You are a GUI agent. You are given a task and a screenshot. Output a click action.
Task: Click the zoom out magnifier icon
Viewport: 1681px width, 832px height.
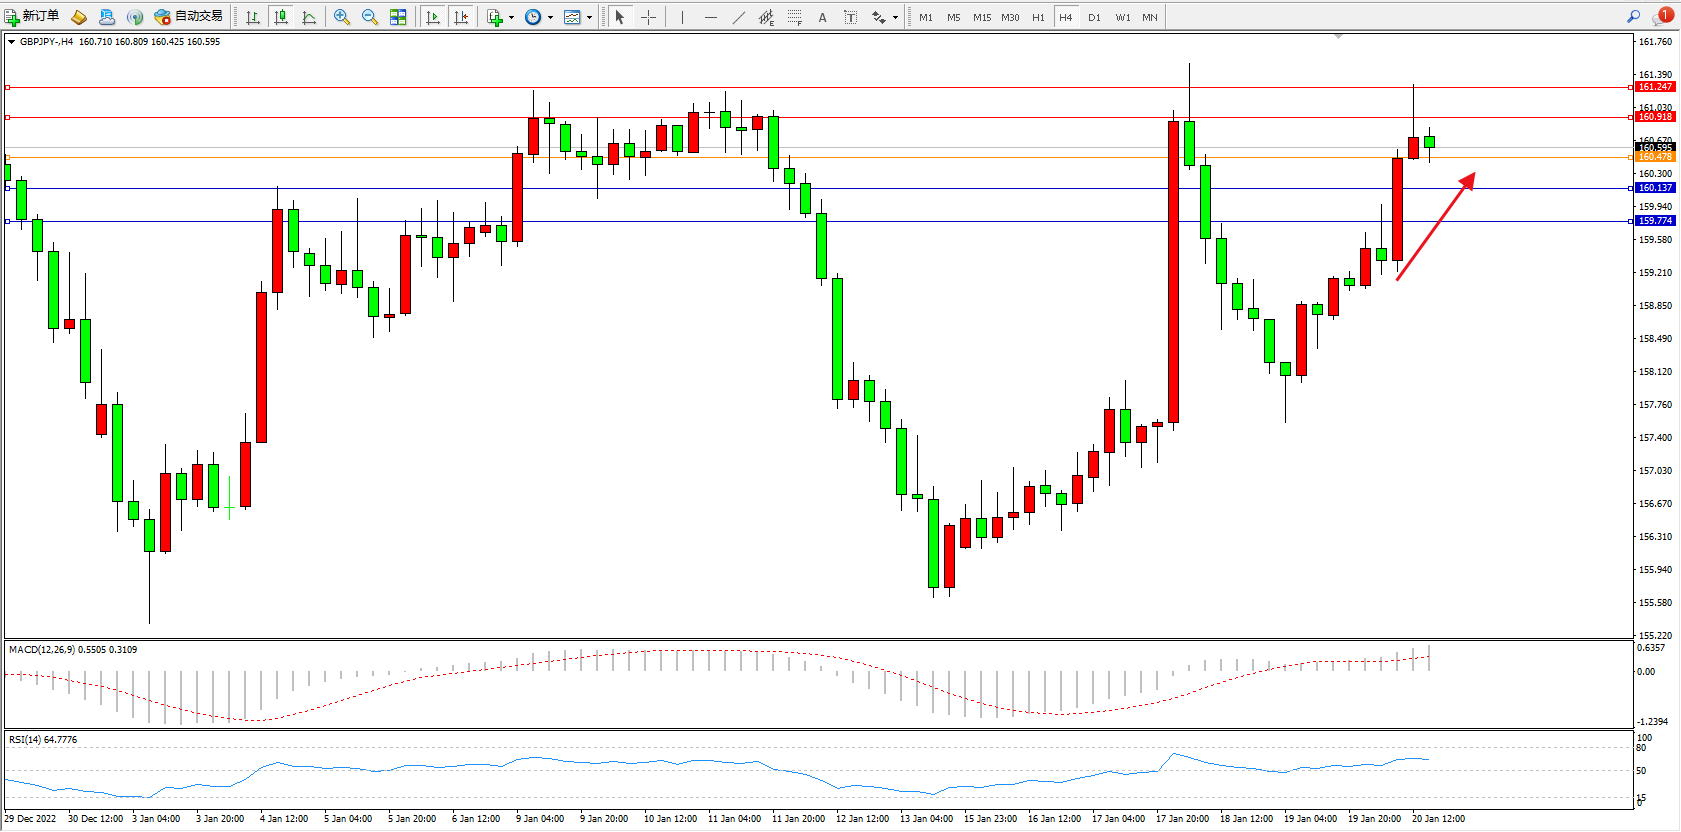tap(370, 17)
